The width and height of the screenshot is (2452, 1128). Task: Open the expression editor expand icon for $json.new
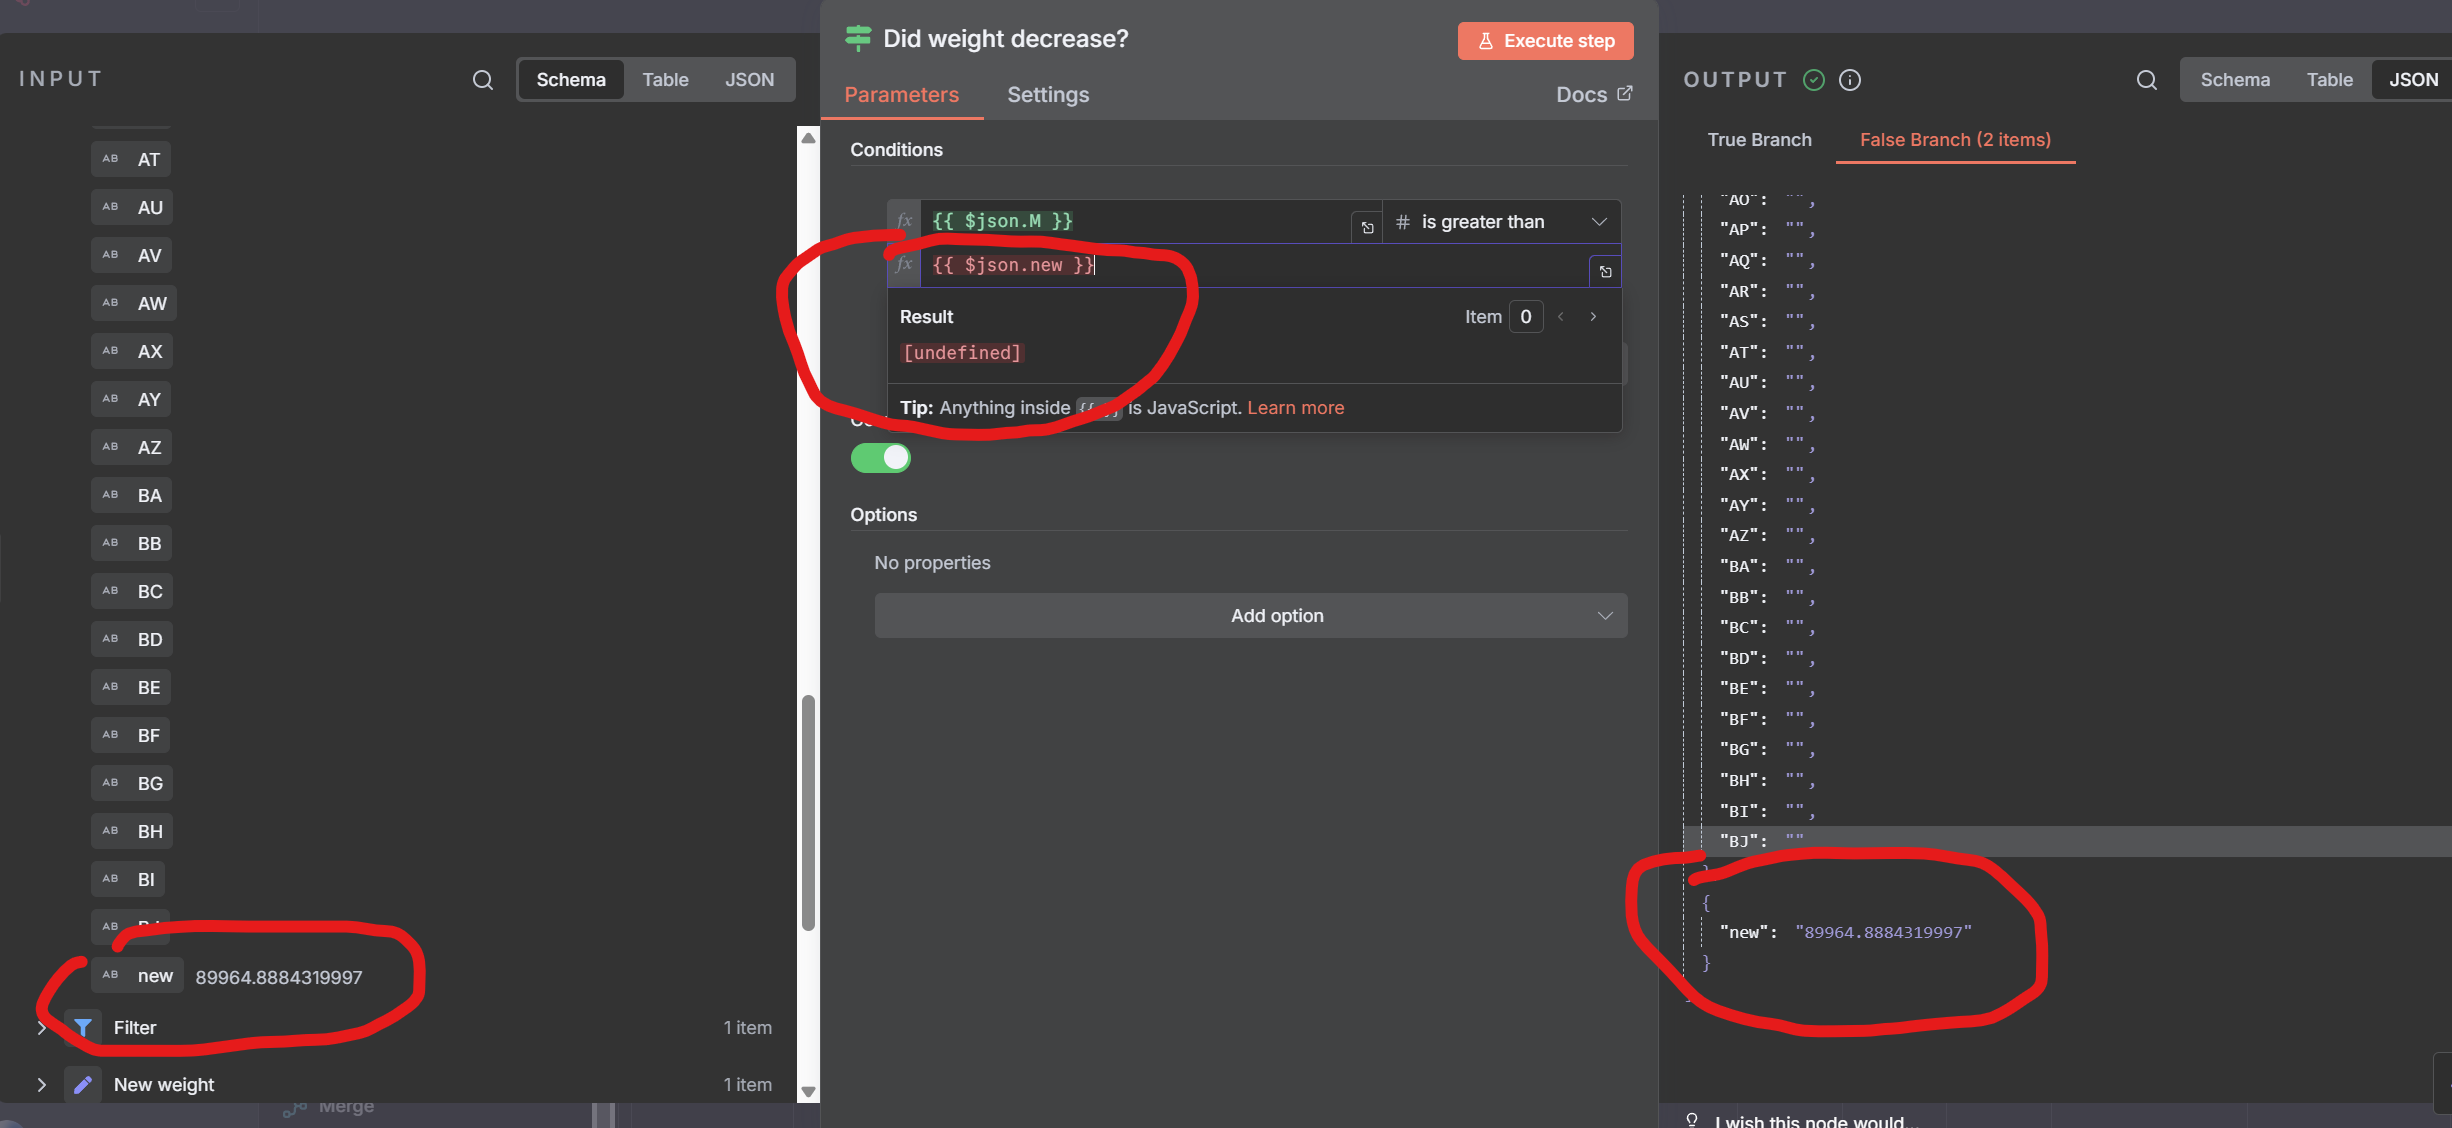(x=1604, y=271)
